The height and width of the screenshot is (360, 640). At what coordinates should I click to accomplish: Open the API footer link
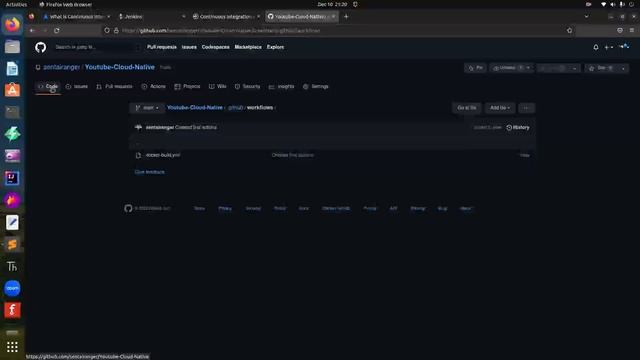tap(393, 208)
